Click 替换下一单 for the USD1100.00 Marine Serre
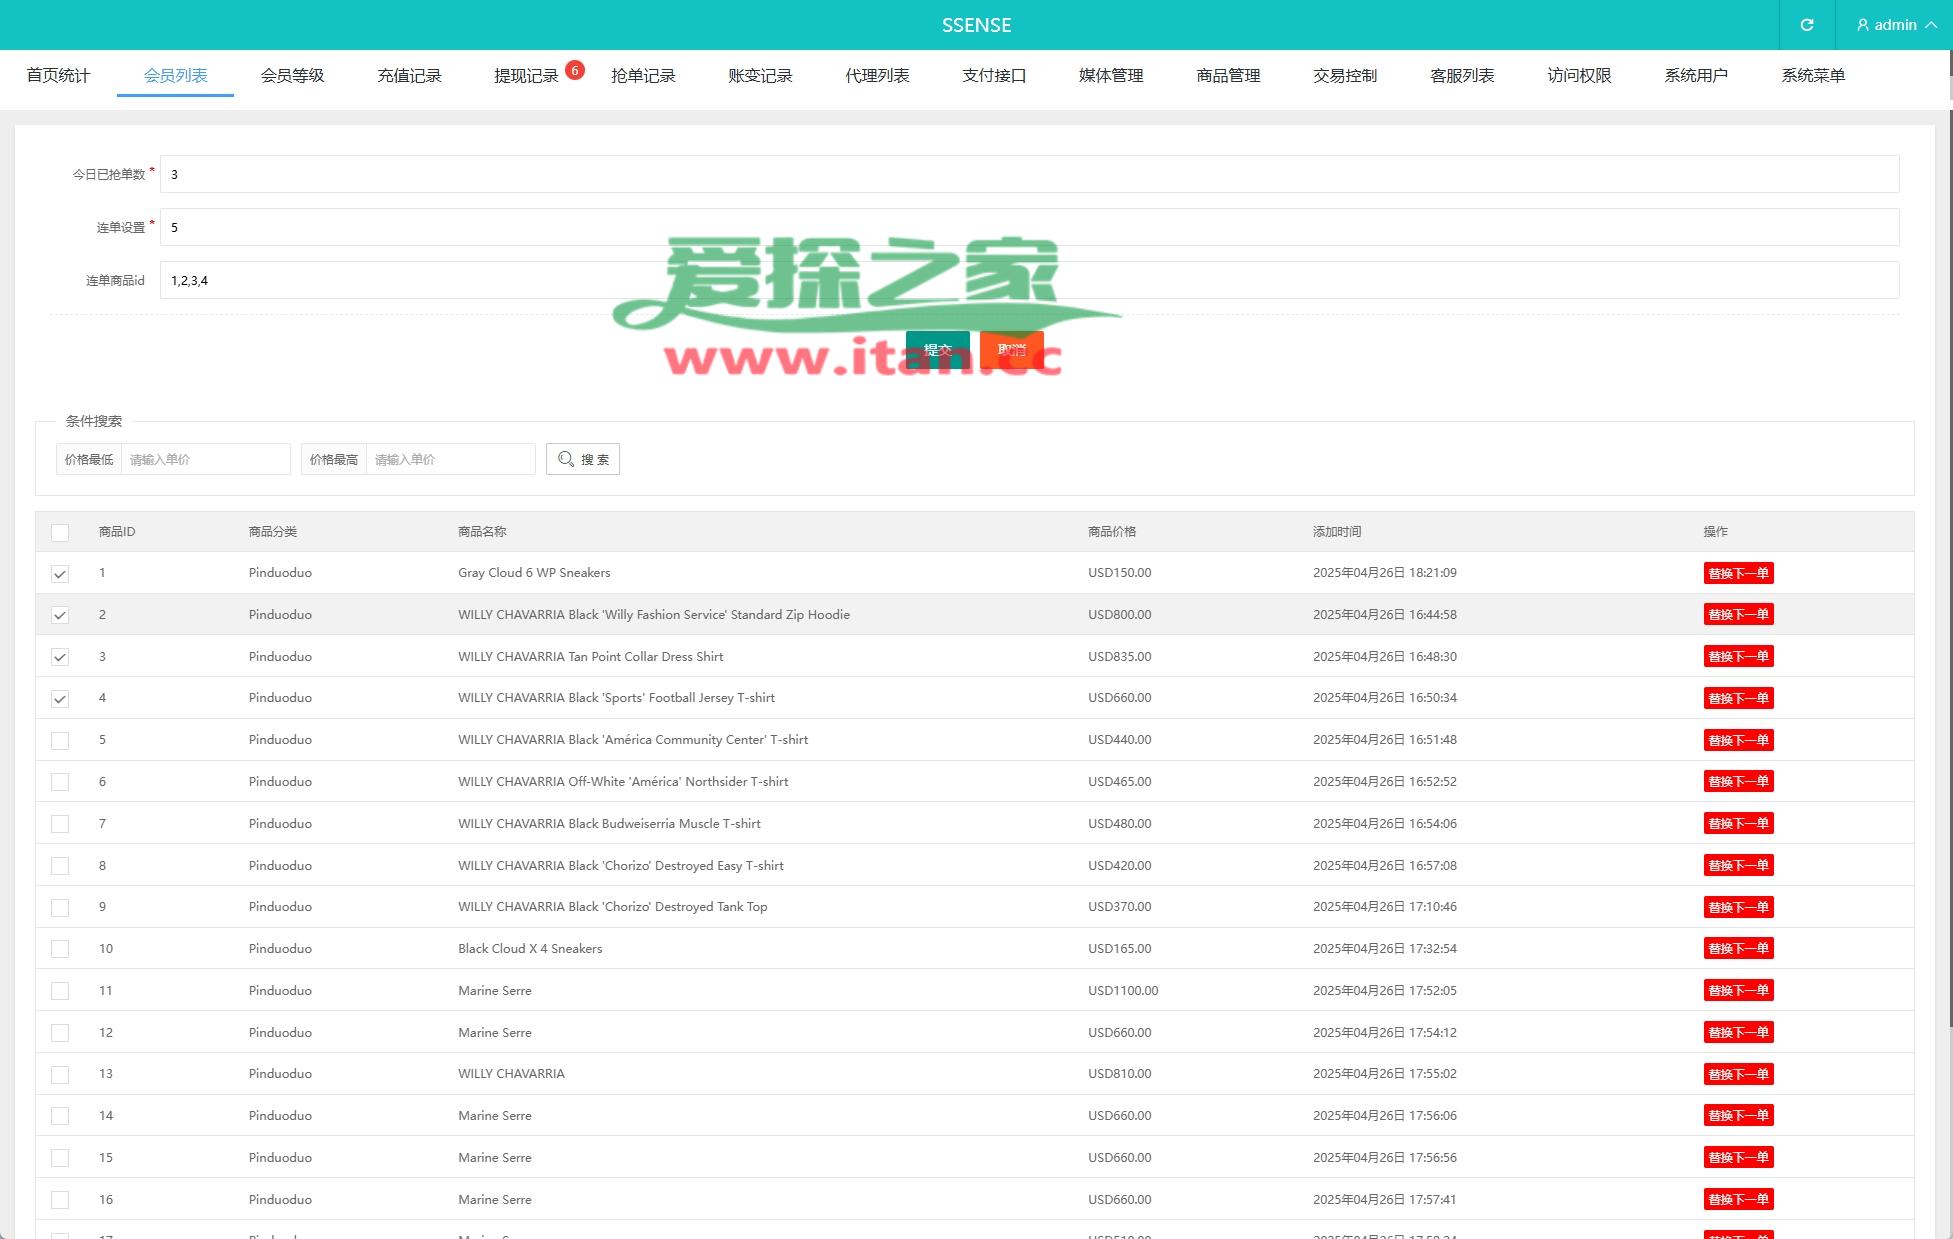This screenshot has width=1953, height=1239. coord(1738,990)
